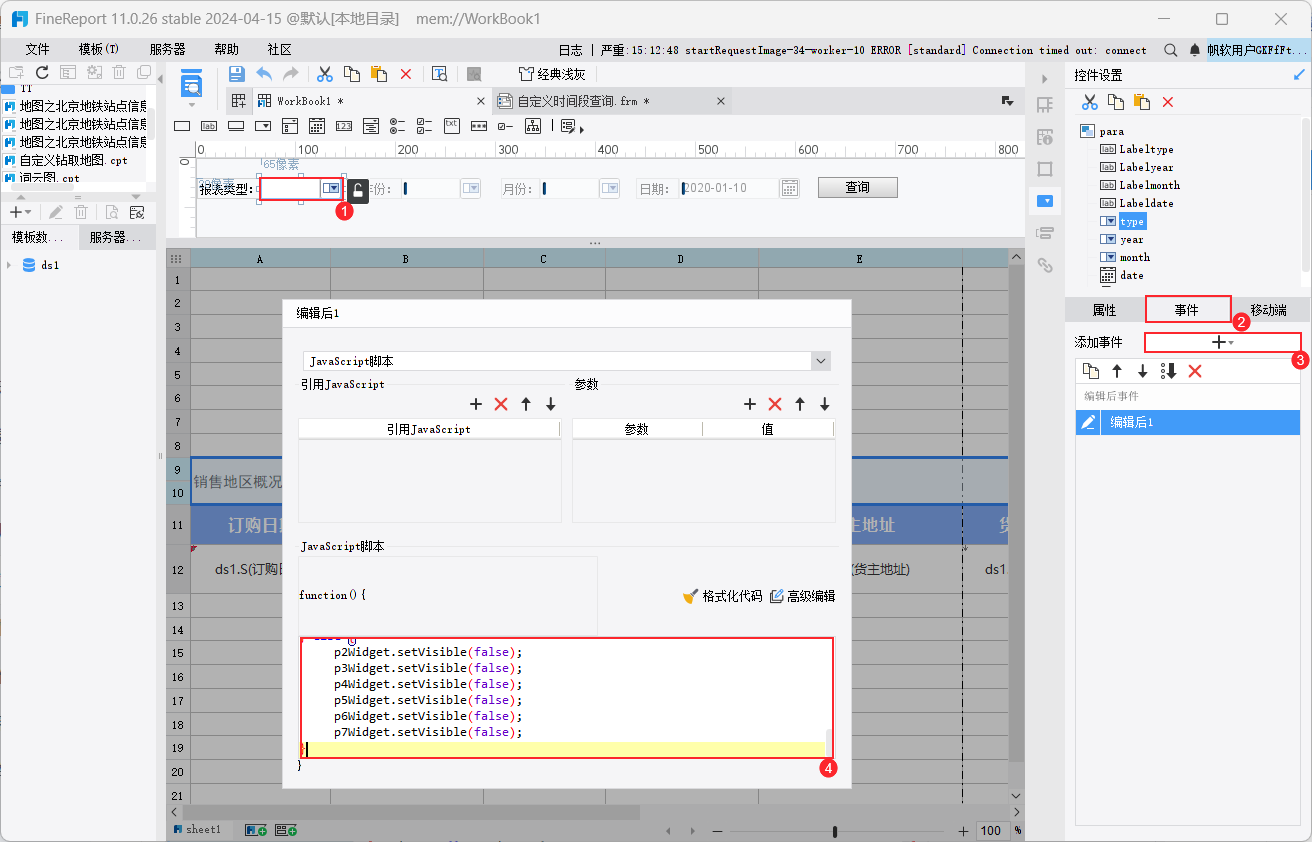Toggle the lock icon beside type widget

coord(357,190)
